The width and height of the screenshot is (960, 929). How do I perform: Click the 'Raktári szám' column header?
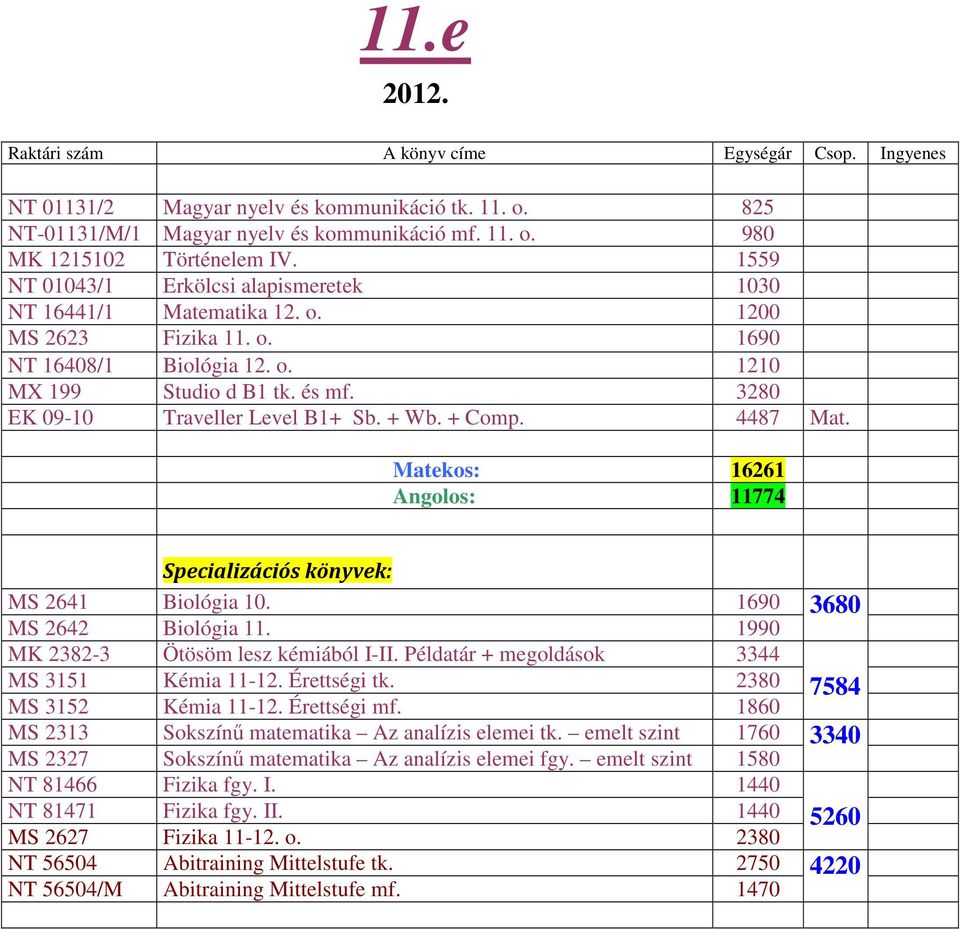point(55,153)
